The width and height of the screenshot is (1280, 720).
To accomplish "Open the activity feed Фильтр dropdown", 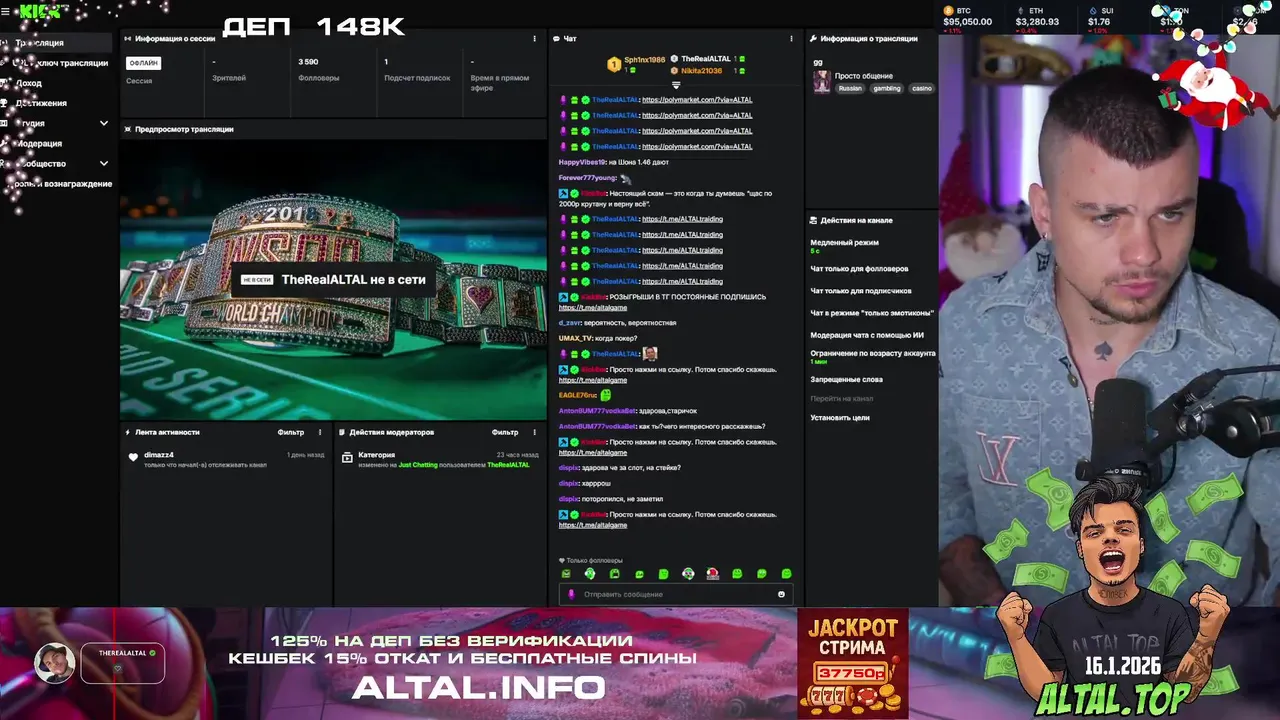I will tap(291, 432).
